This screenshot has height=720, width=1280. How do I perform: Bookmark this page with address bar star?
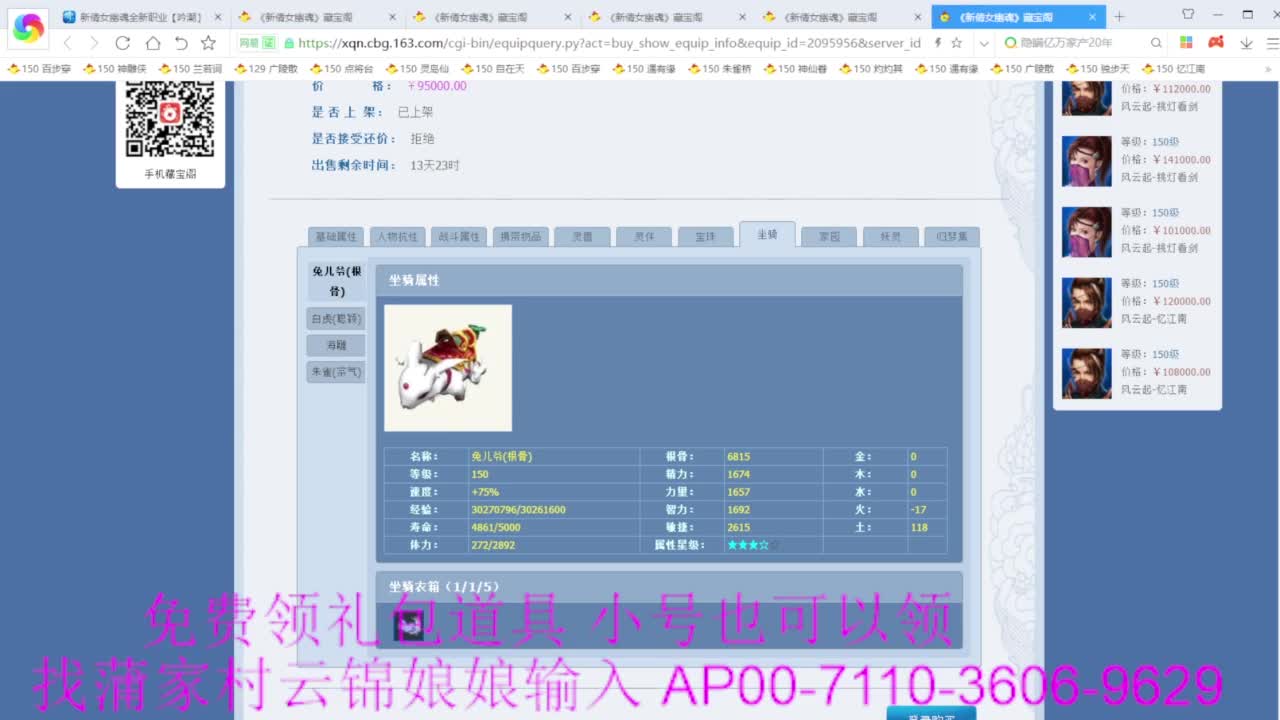[956, 43]
